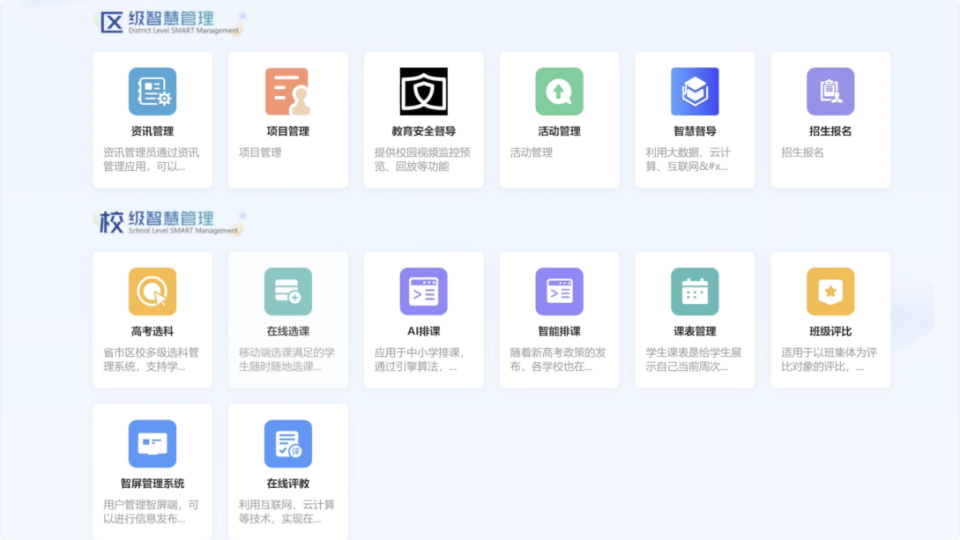960x540 pixels.
Task: Click the 智慧督导 card title
Action: coord(695,131)
